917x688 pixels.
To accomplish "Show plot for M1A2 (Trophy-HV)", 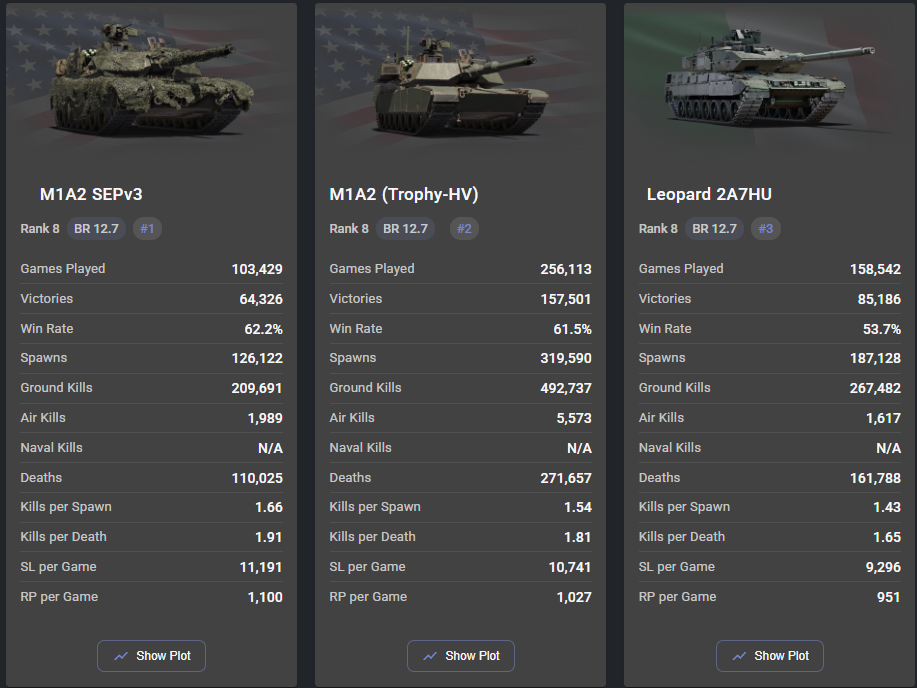I will click(x=461, y=656).
